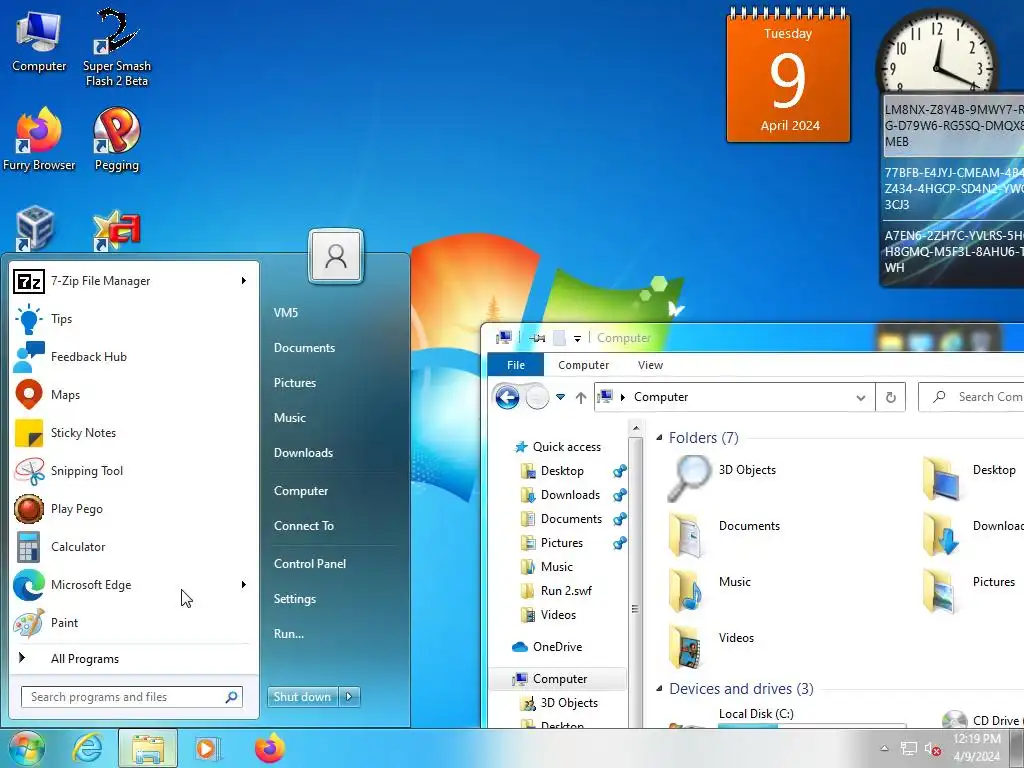This screenshot has width=1024, height=768.
Task: Open the Music folder in Folders group
Action: (x=711, y=590)
